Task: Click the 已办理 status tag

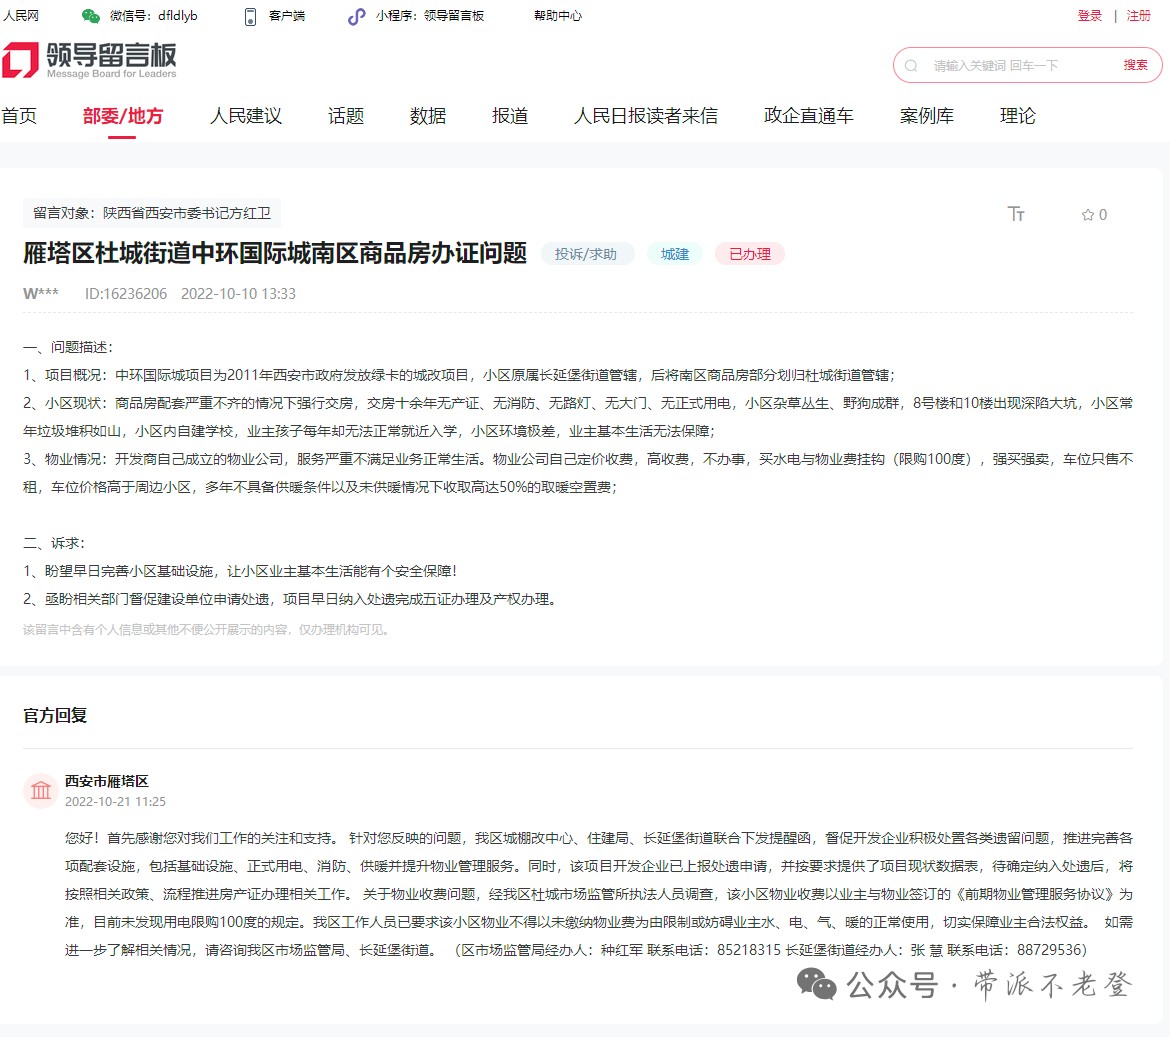Action: point(749,254)
